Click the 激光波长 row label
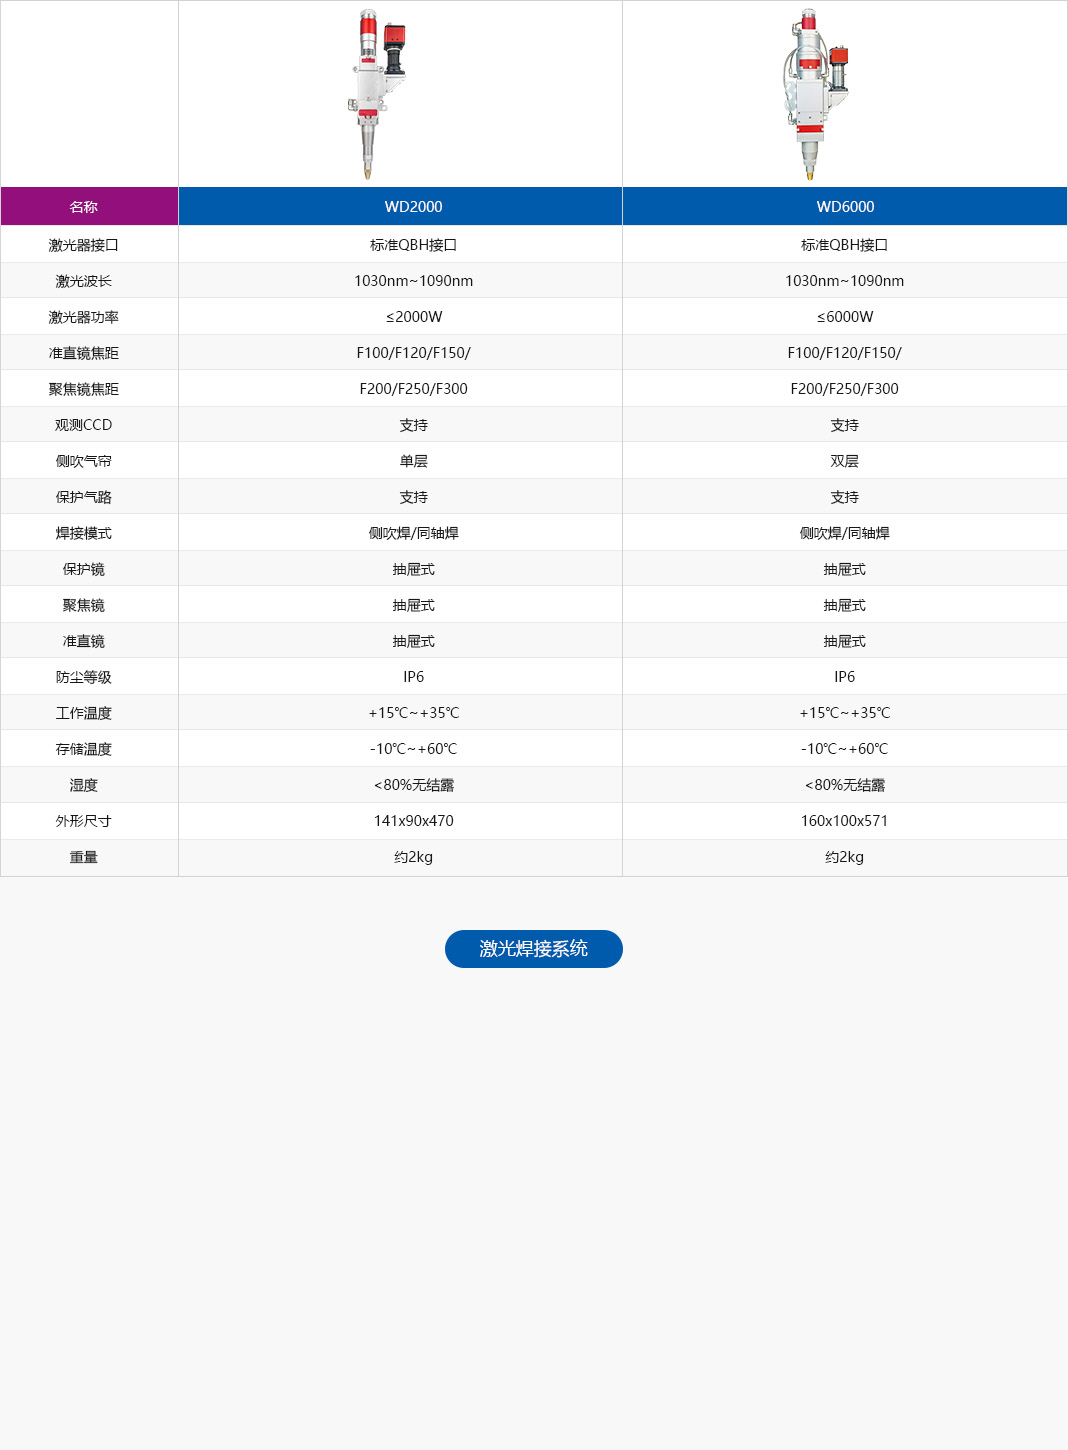The image size is (1068, 1450). point(84,281)
